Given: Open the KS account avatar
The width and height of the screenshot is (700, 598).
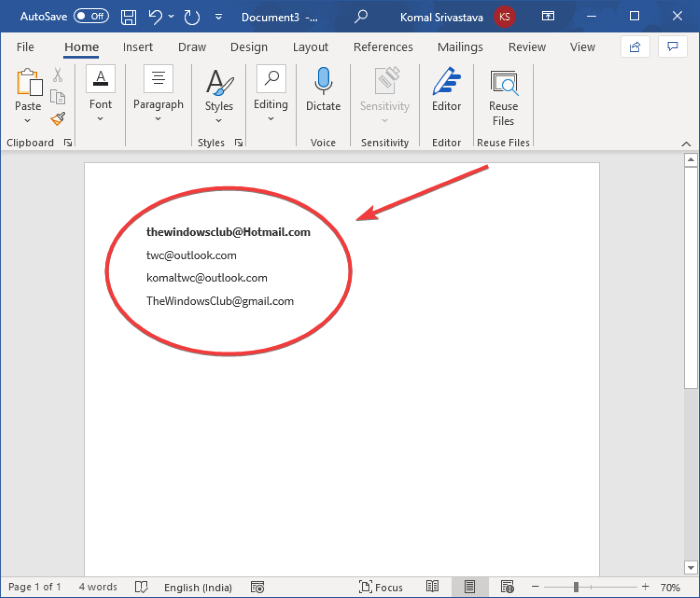Looking at the screenshot, I should click(x=504, y=17).
